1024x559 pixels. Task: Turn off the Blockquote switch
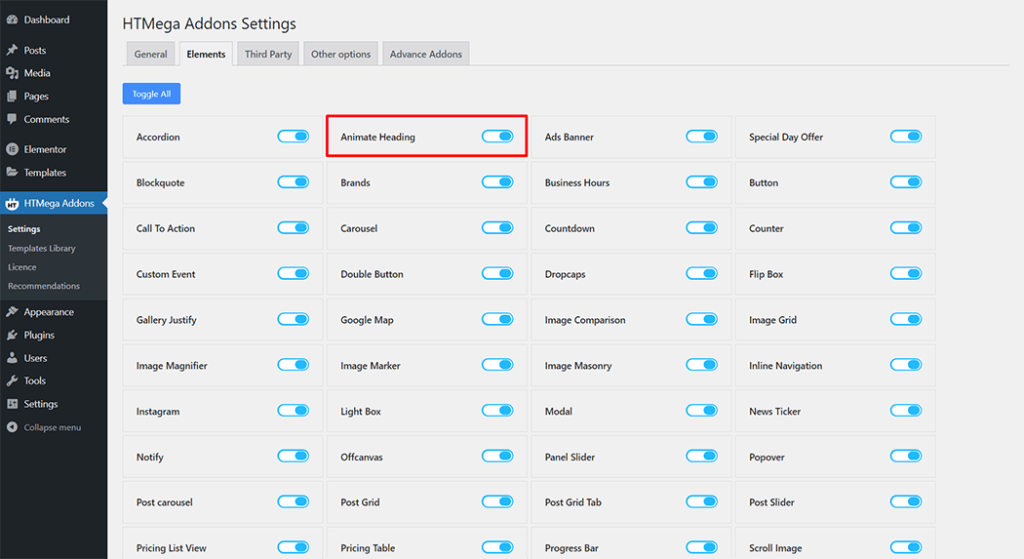(293, 182)
